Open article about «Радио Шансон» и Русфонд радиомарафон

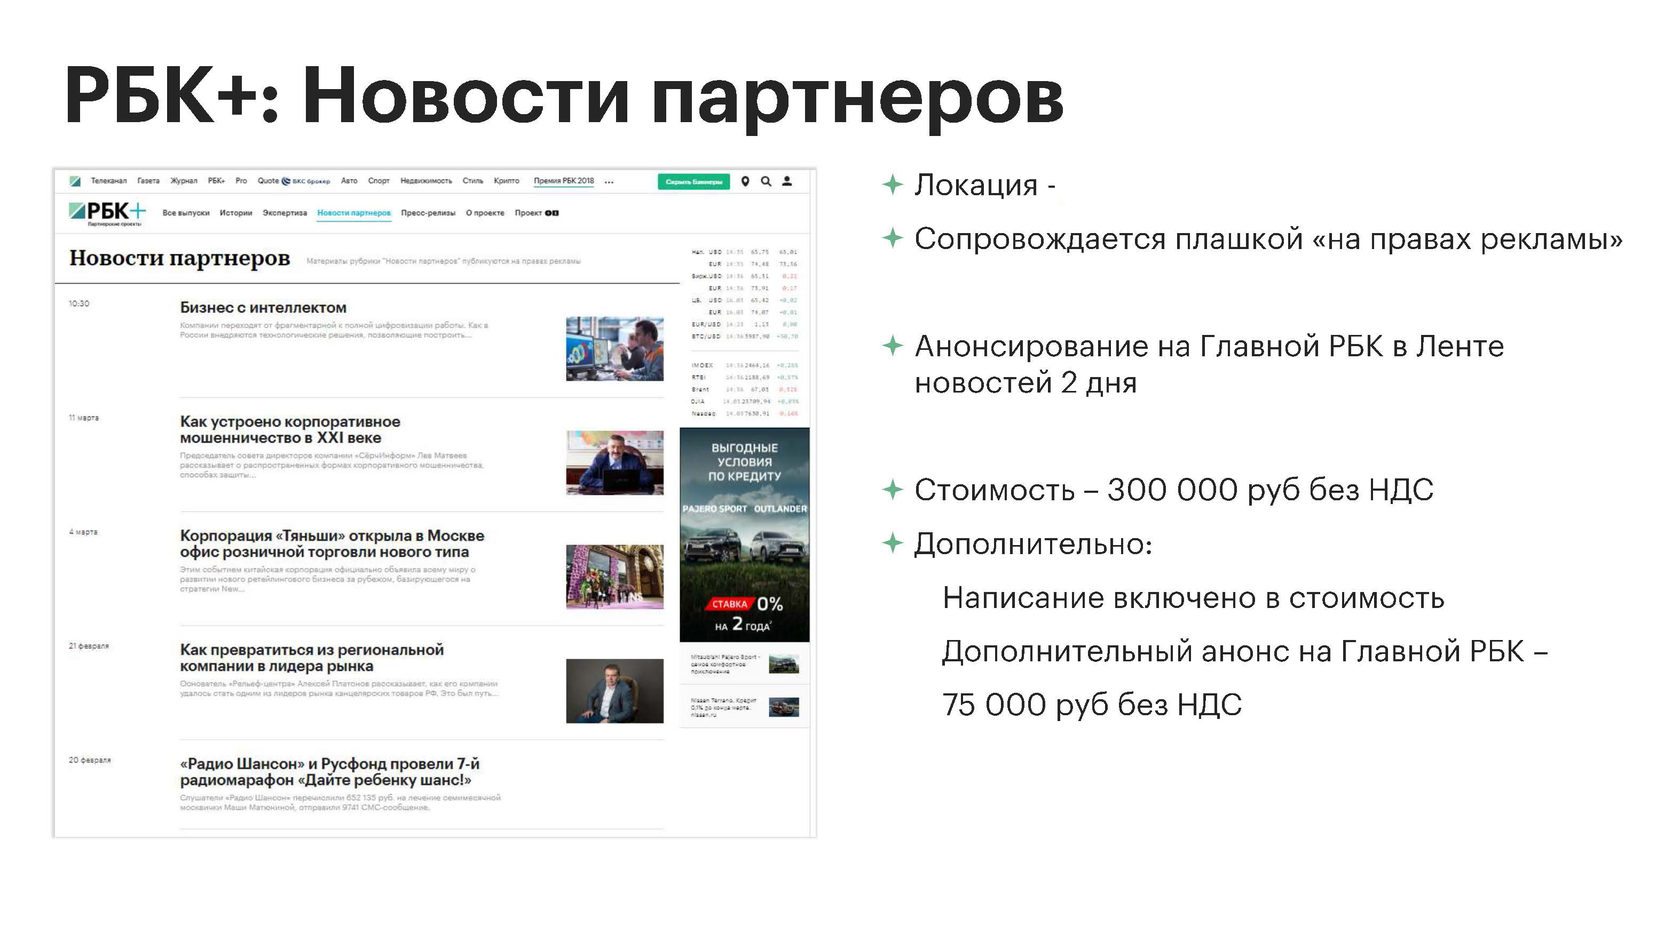coord(330,772)
